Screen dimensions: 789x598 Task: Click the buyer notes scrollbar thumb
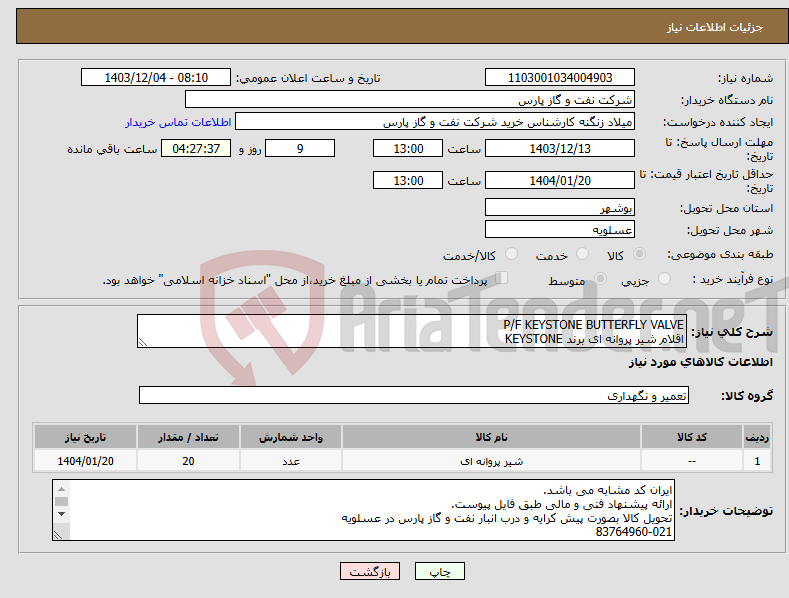pyautogui.click(x=61, y=501)
